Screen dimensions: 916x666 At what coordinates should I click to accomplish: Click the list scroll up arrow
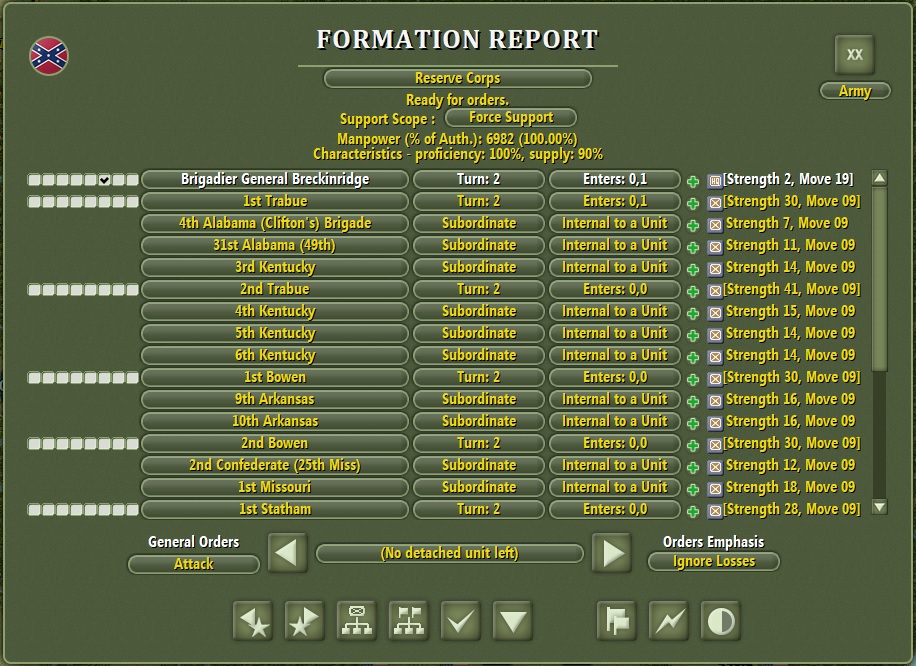point(880,178)
